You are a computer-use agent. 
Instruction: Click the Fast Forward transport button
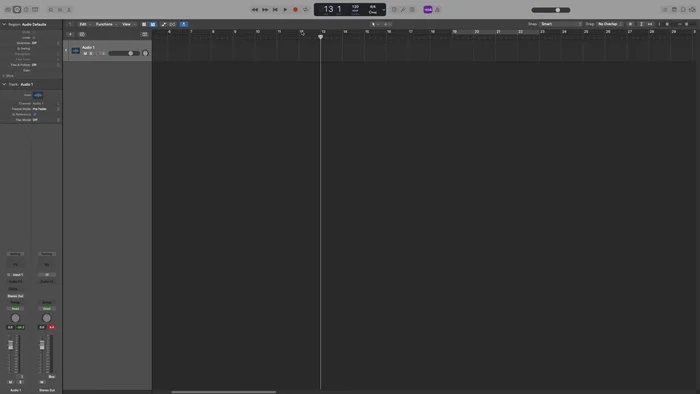coord(265,9)
